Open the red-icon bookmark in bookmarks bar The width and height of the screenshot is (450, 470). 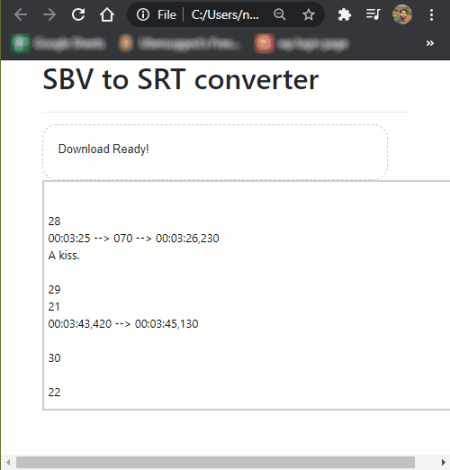[x=302, y=43]
